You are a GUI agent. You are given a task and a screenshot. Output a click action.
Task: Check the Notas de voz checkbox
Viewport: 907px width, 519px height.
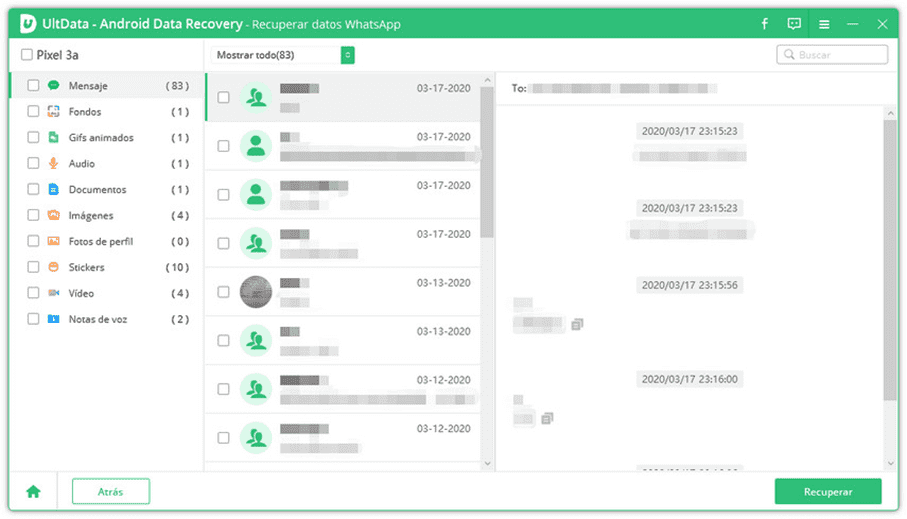click(x=34, y=319)
